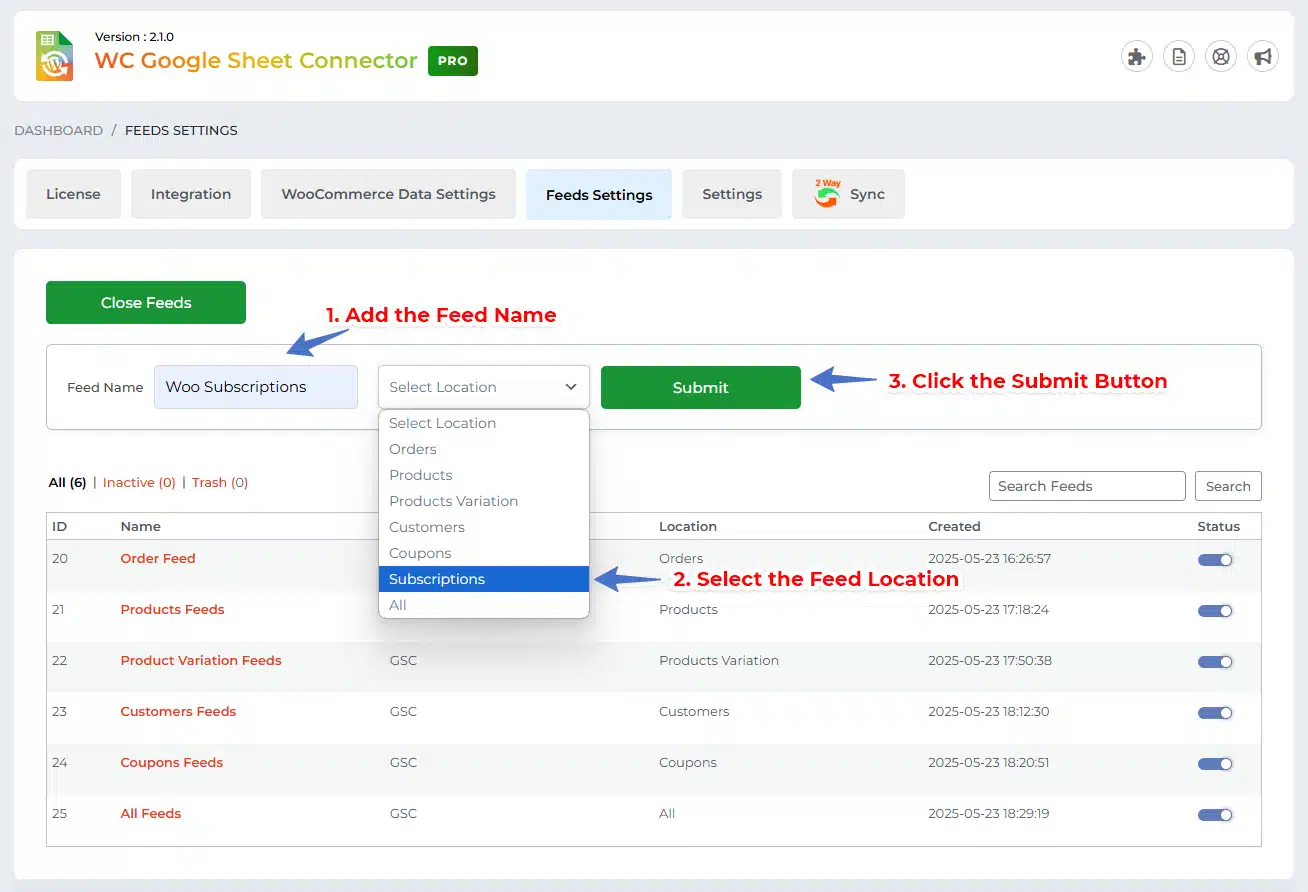Toggle status for Customers Feeds

click(x=1215, y=713)
